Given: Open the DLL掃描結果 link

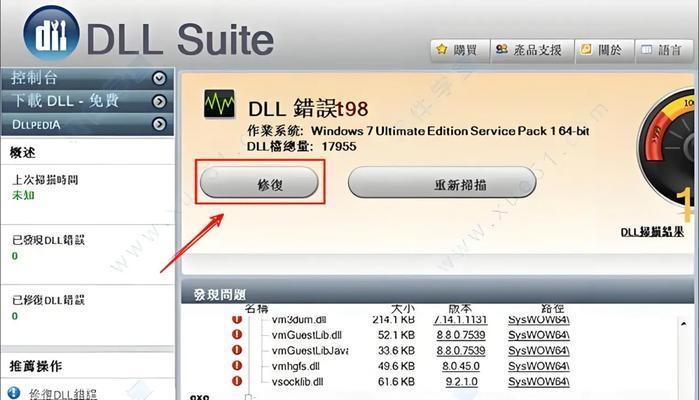Looking at the screenshot, I should pos(652,232).
